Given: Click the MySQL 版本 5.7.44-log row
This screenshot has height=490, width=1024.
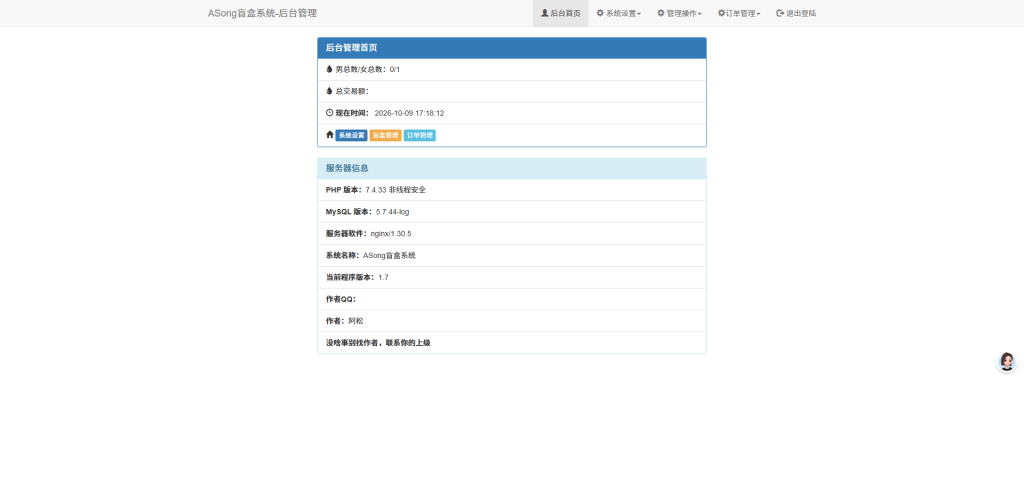Looking at the screenshot, I should [x=512, y=212].
